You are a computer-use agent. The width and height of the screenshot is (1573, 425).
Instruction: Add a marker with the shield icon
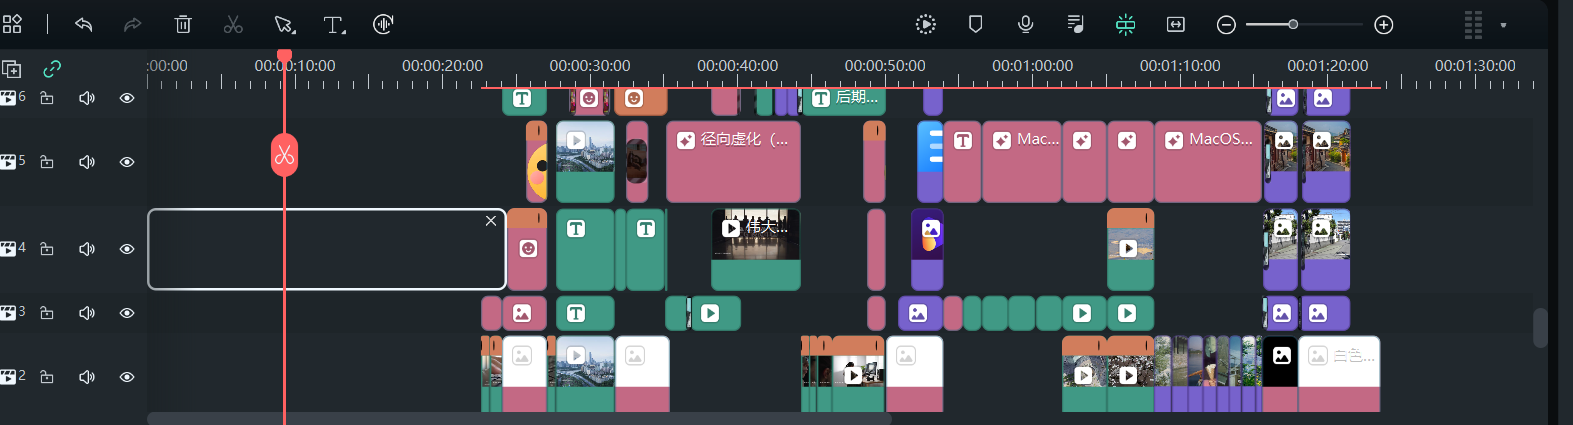pyautogui.click(x=976, y=24)
